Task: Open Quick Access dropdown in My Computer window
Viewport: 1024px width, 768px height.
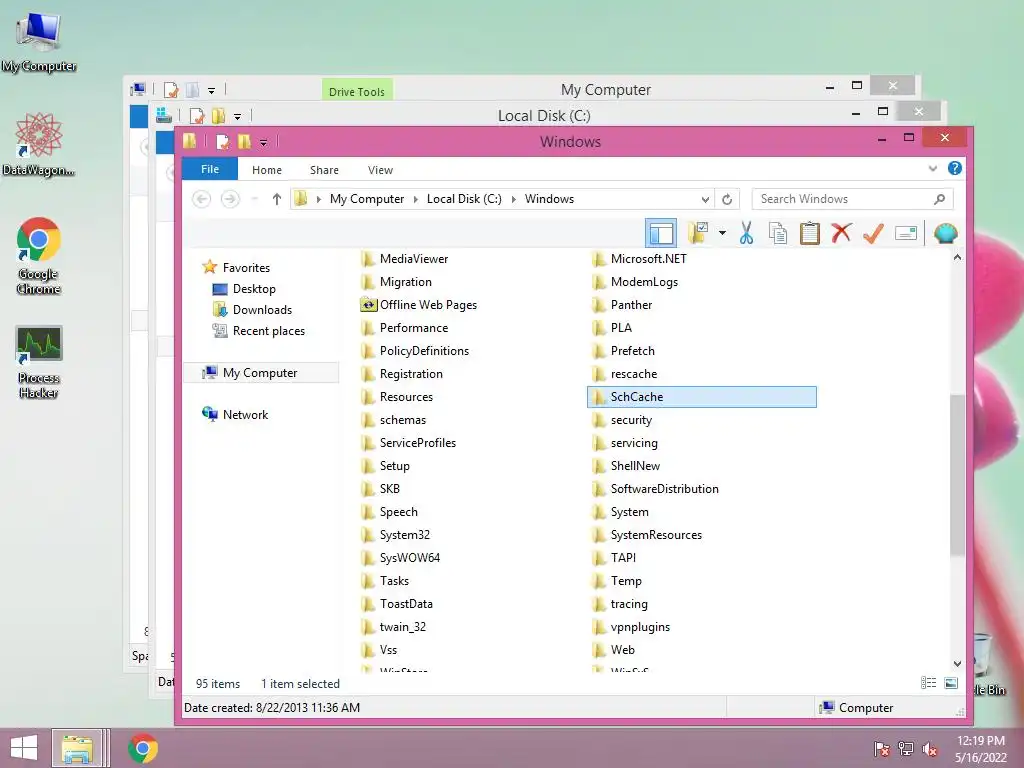Action: coord(212,90)
